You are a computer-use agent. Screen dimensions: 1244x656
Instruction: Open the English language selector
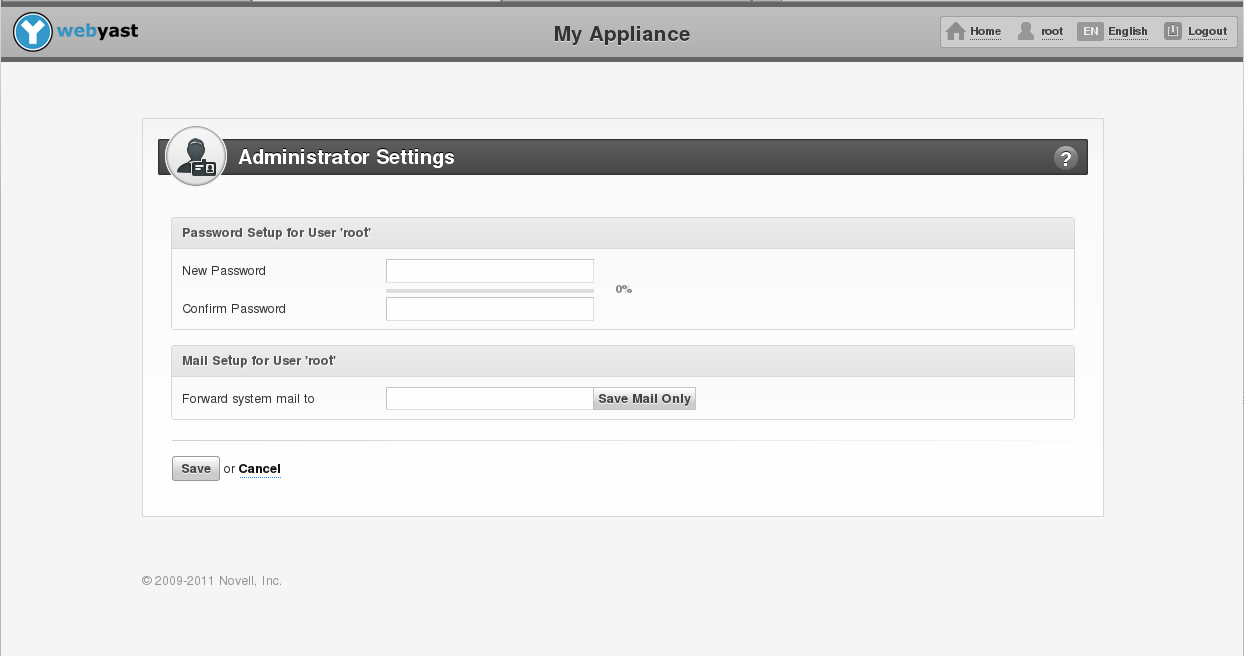pyautogui.click(x=1127, y=31)
